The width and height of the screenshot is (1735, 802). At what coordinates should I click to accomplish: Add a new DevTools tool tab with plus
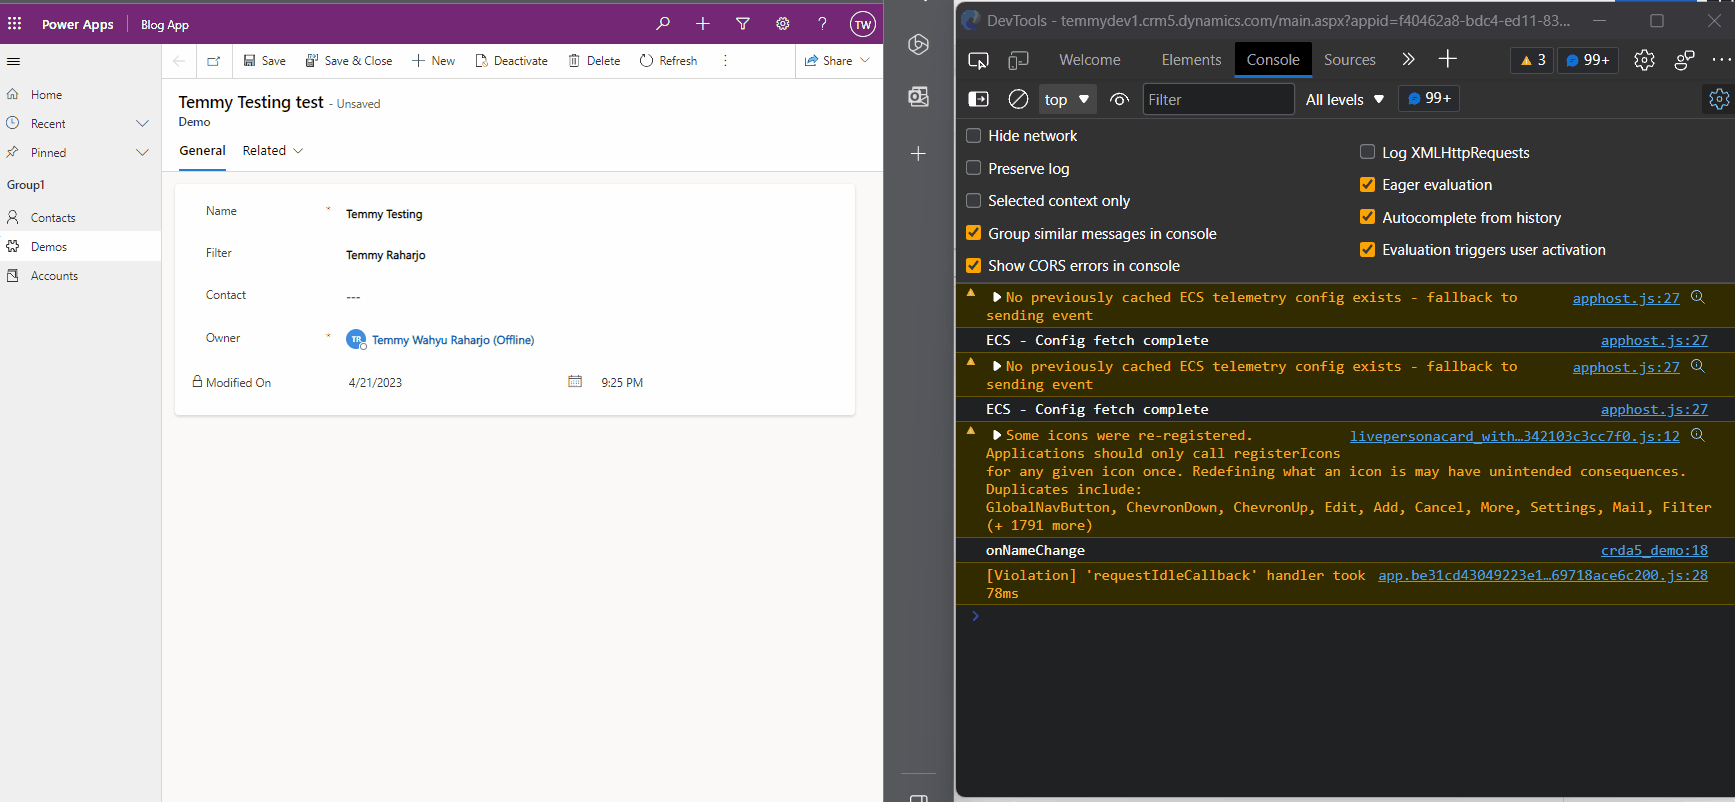tap(1447, 60)
